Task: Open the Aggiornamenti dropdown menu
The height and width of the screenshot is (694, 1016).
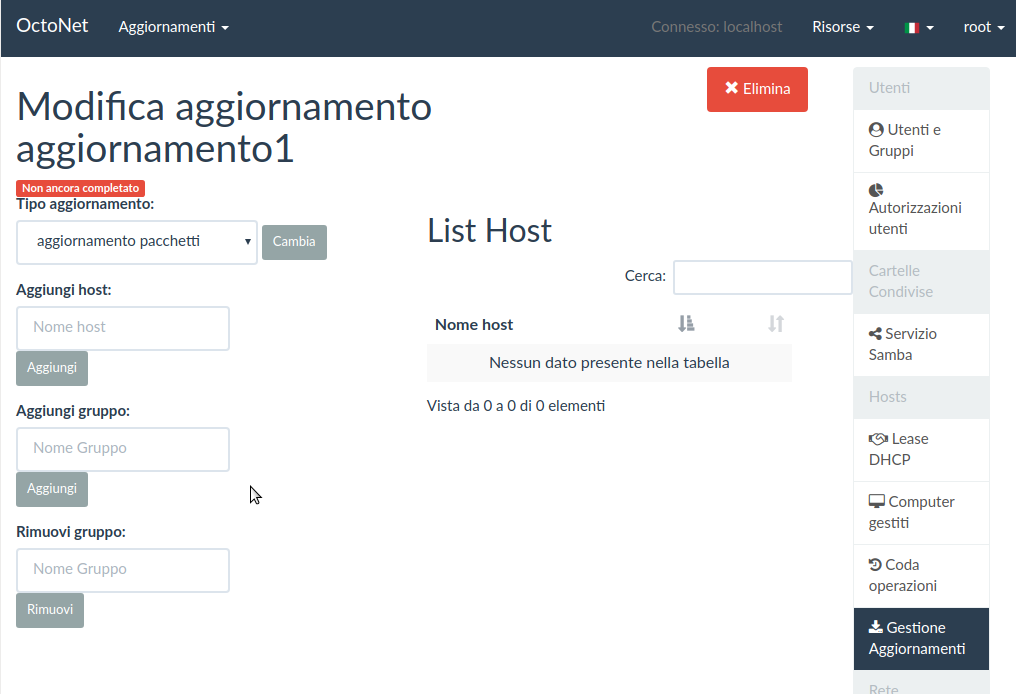Action: click(174, 27)
